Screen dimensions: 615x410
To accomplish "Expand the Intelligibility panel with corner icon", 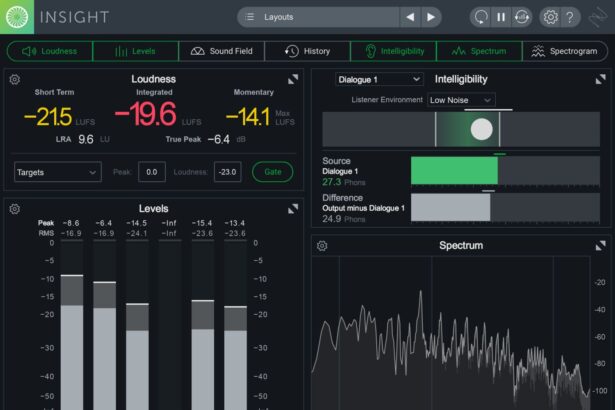I will 600,79.
